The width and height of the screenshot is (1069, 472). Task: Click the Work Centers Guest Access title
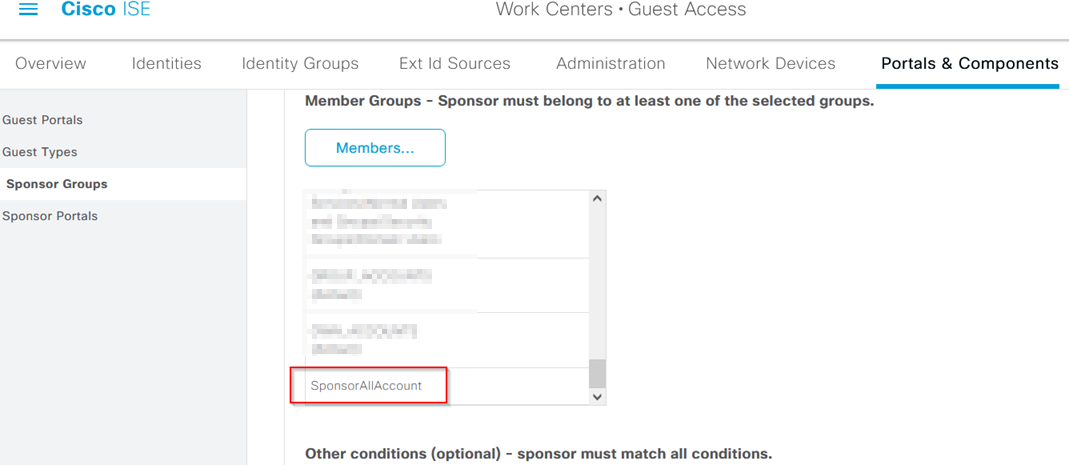pyautogui.click(x=620, y=10)
